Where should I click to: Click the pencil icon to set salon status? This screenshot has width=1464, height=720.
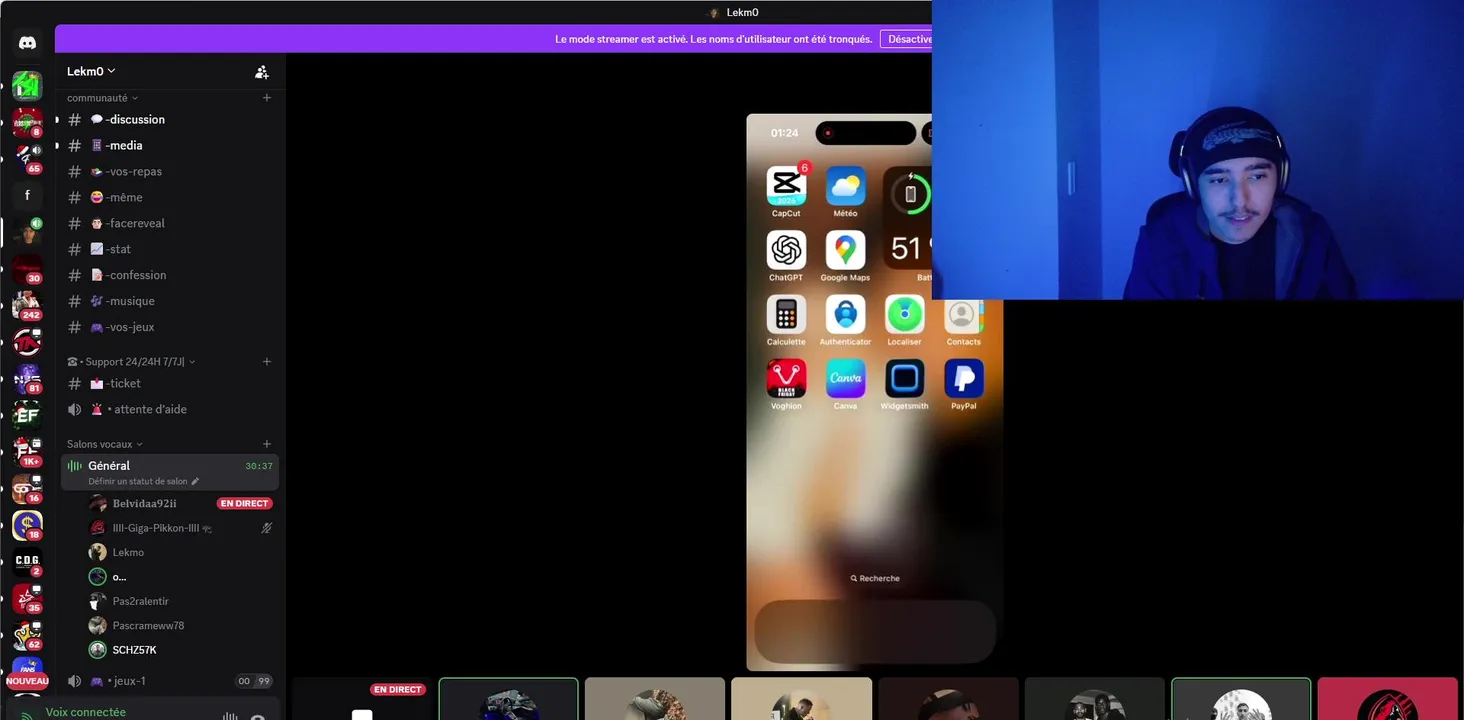195,482
